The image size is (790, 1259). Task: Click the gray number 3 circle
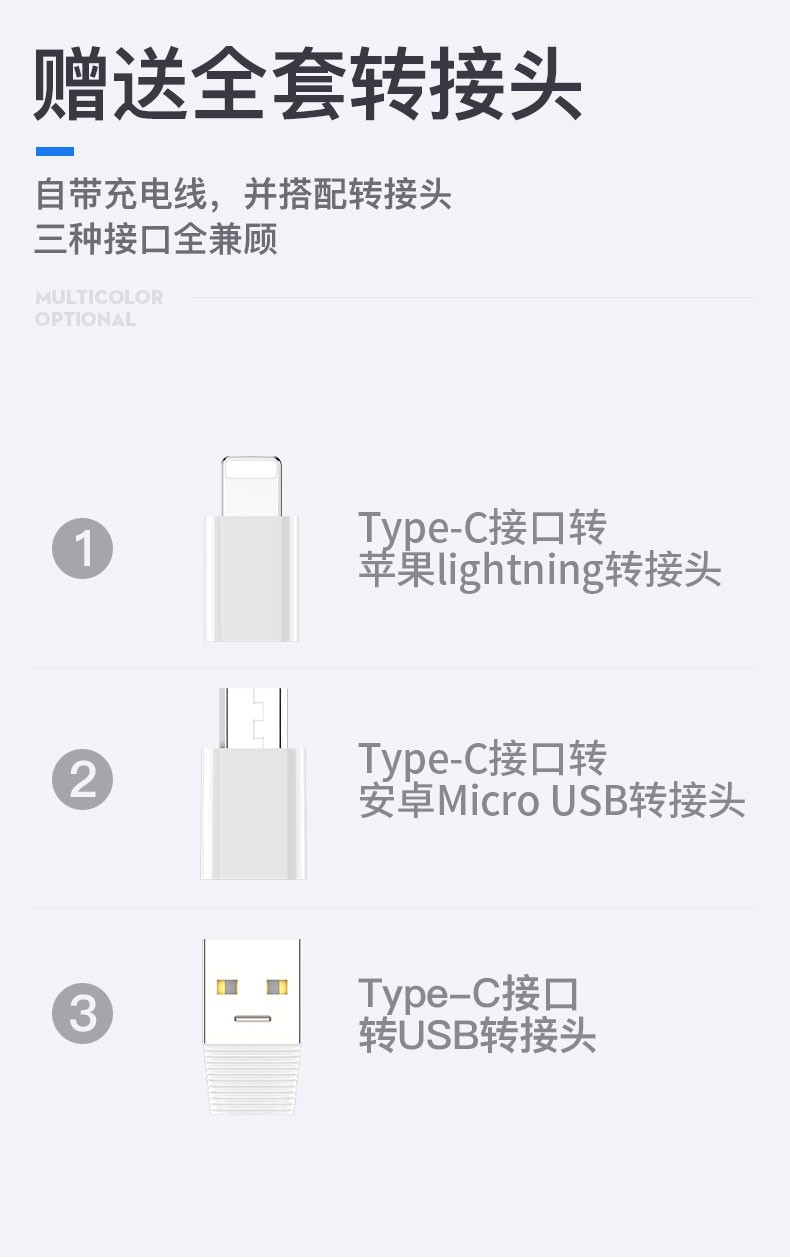click(83, 1014)
